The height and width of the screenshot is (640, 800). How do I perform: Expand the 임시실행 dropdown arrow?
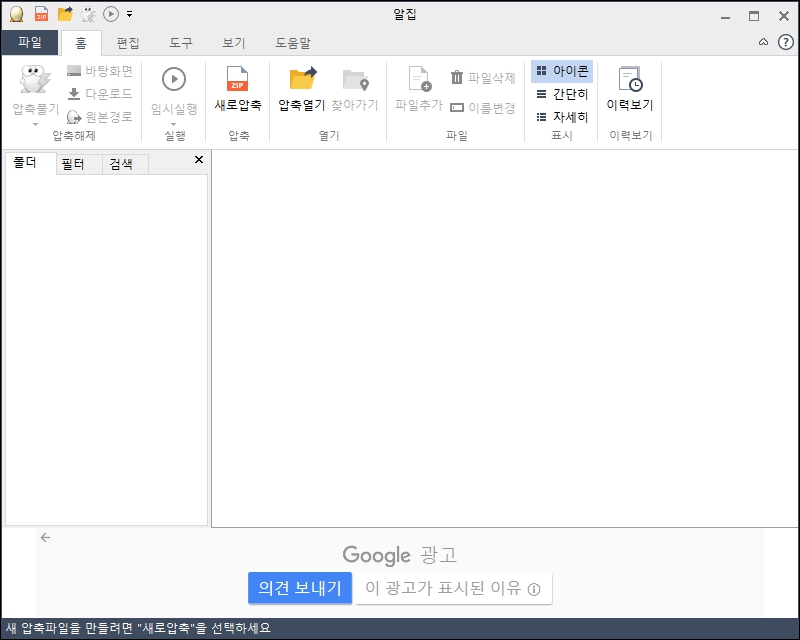pyautogui.click(x=174, y=124)
